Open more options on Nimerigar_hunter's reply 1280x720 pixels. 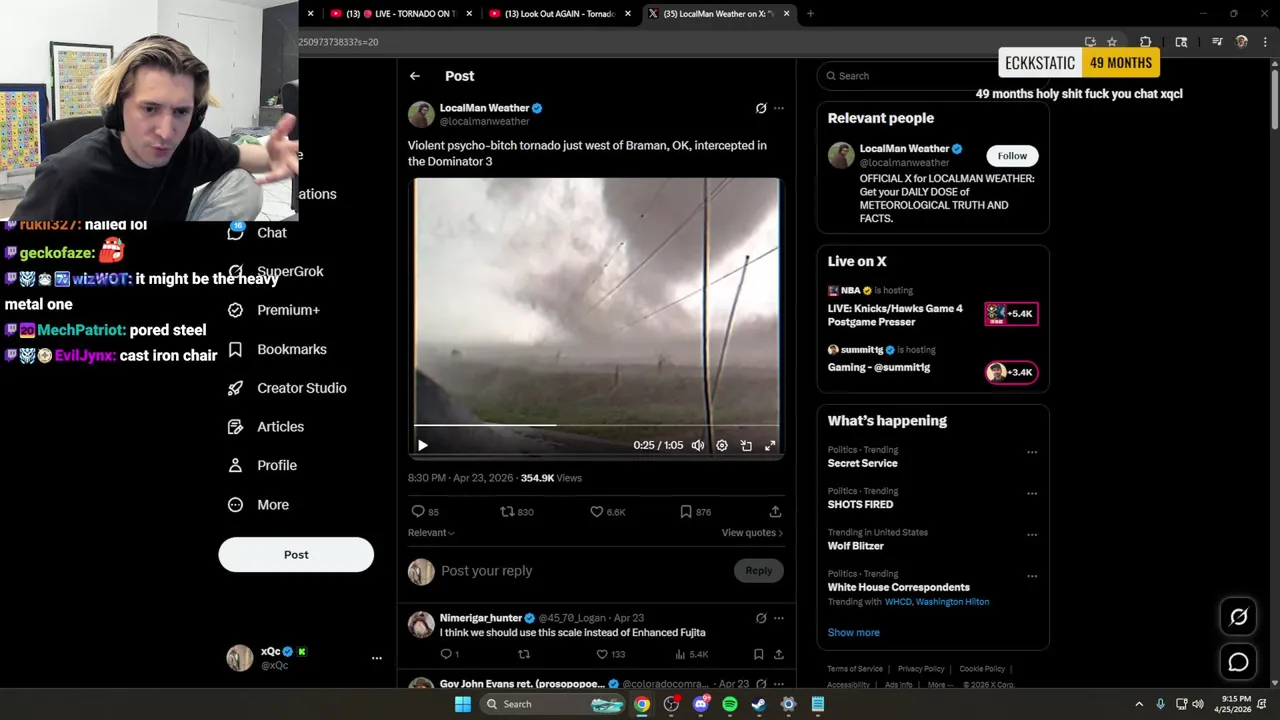(779, 618)
